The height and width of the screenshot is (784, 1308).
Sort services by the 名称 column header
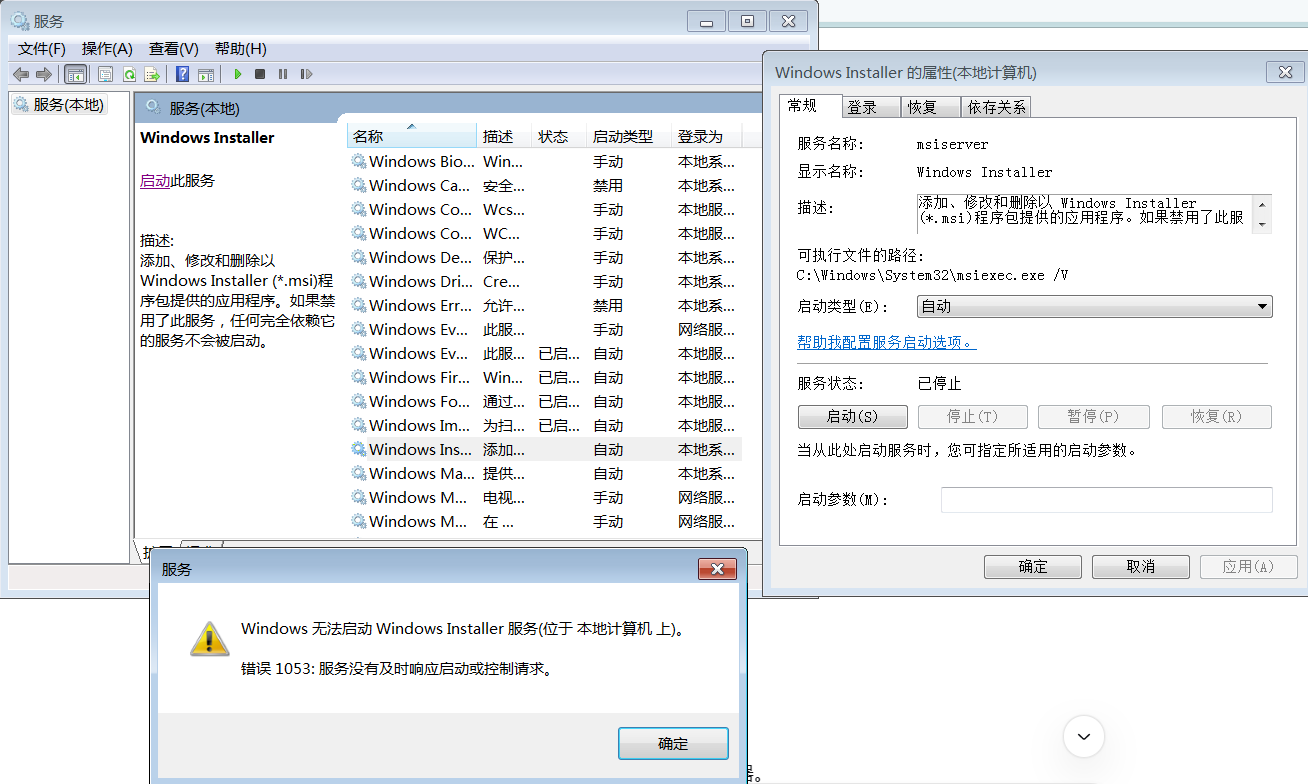(412, 136)
